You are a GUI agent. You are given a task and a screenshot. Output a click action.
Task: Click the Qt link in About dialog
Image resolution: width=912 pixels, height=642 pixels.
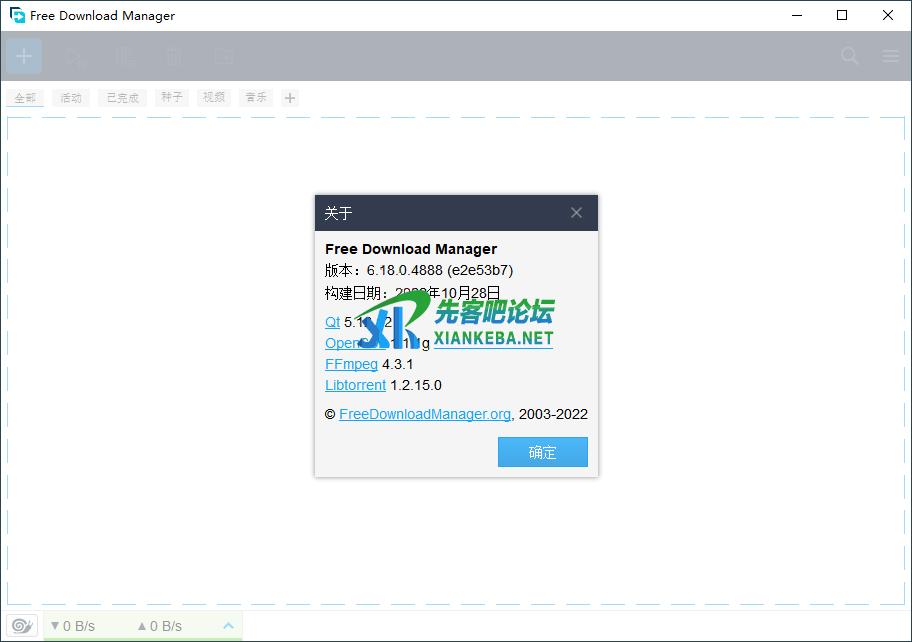point(332,322)
